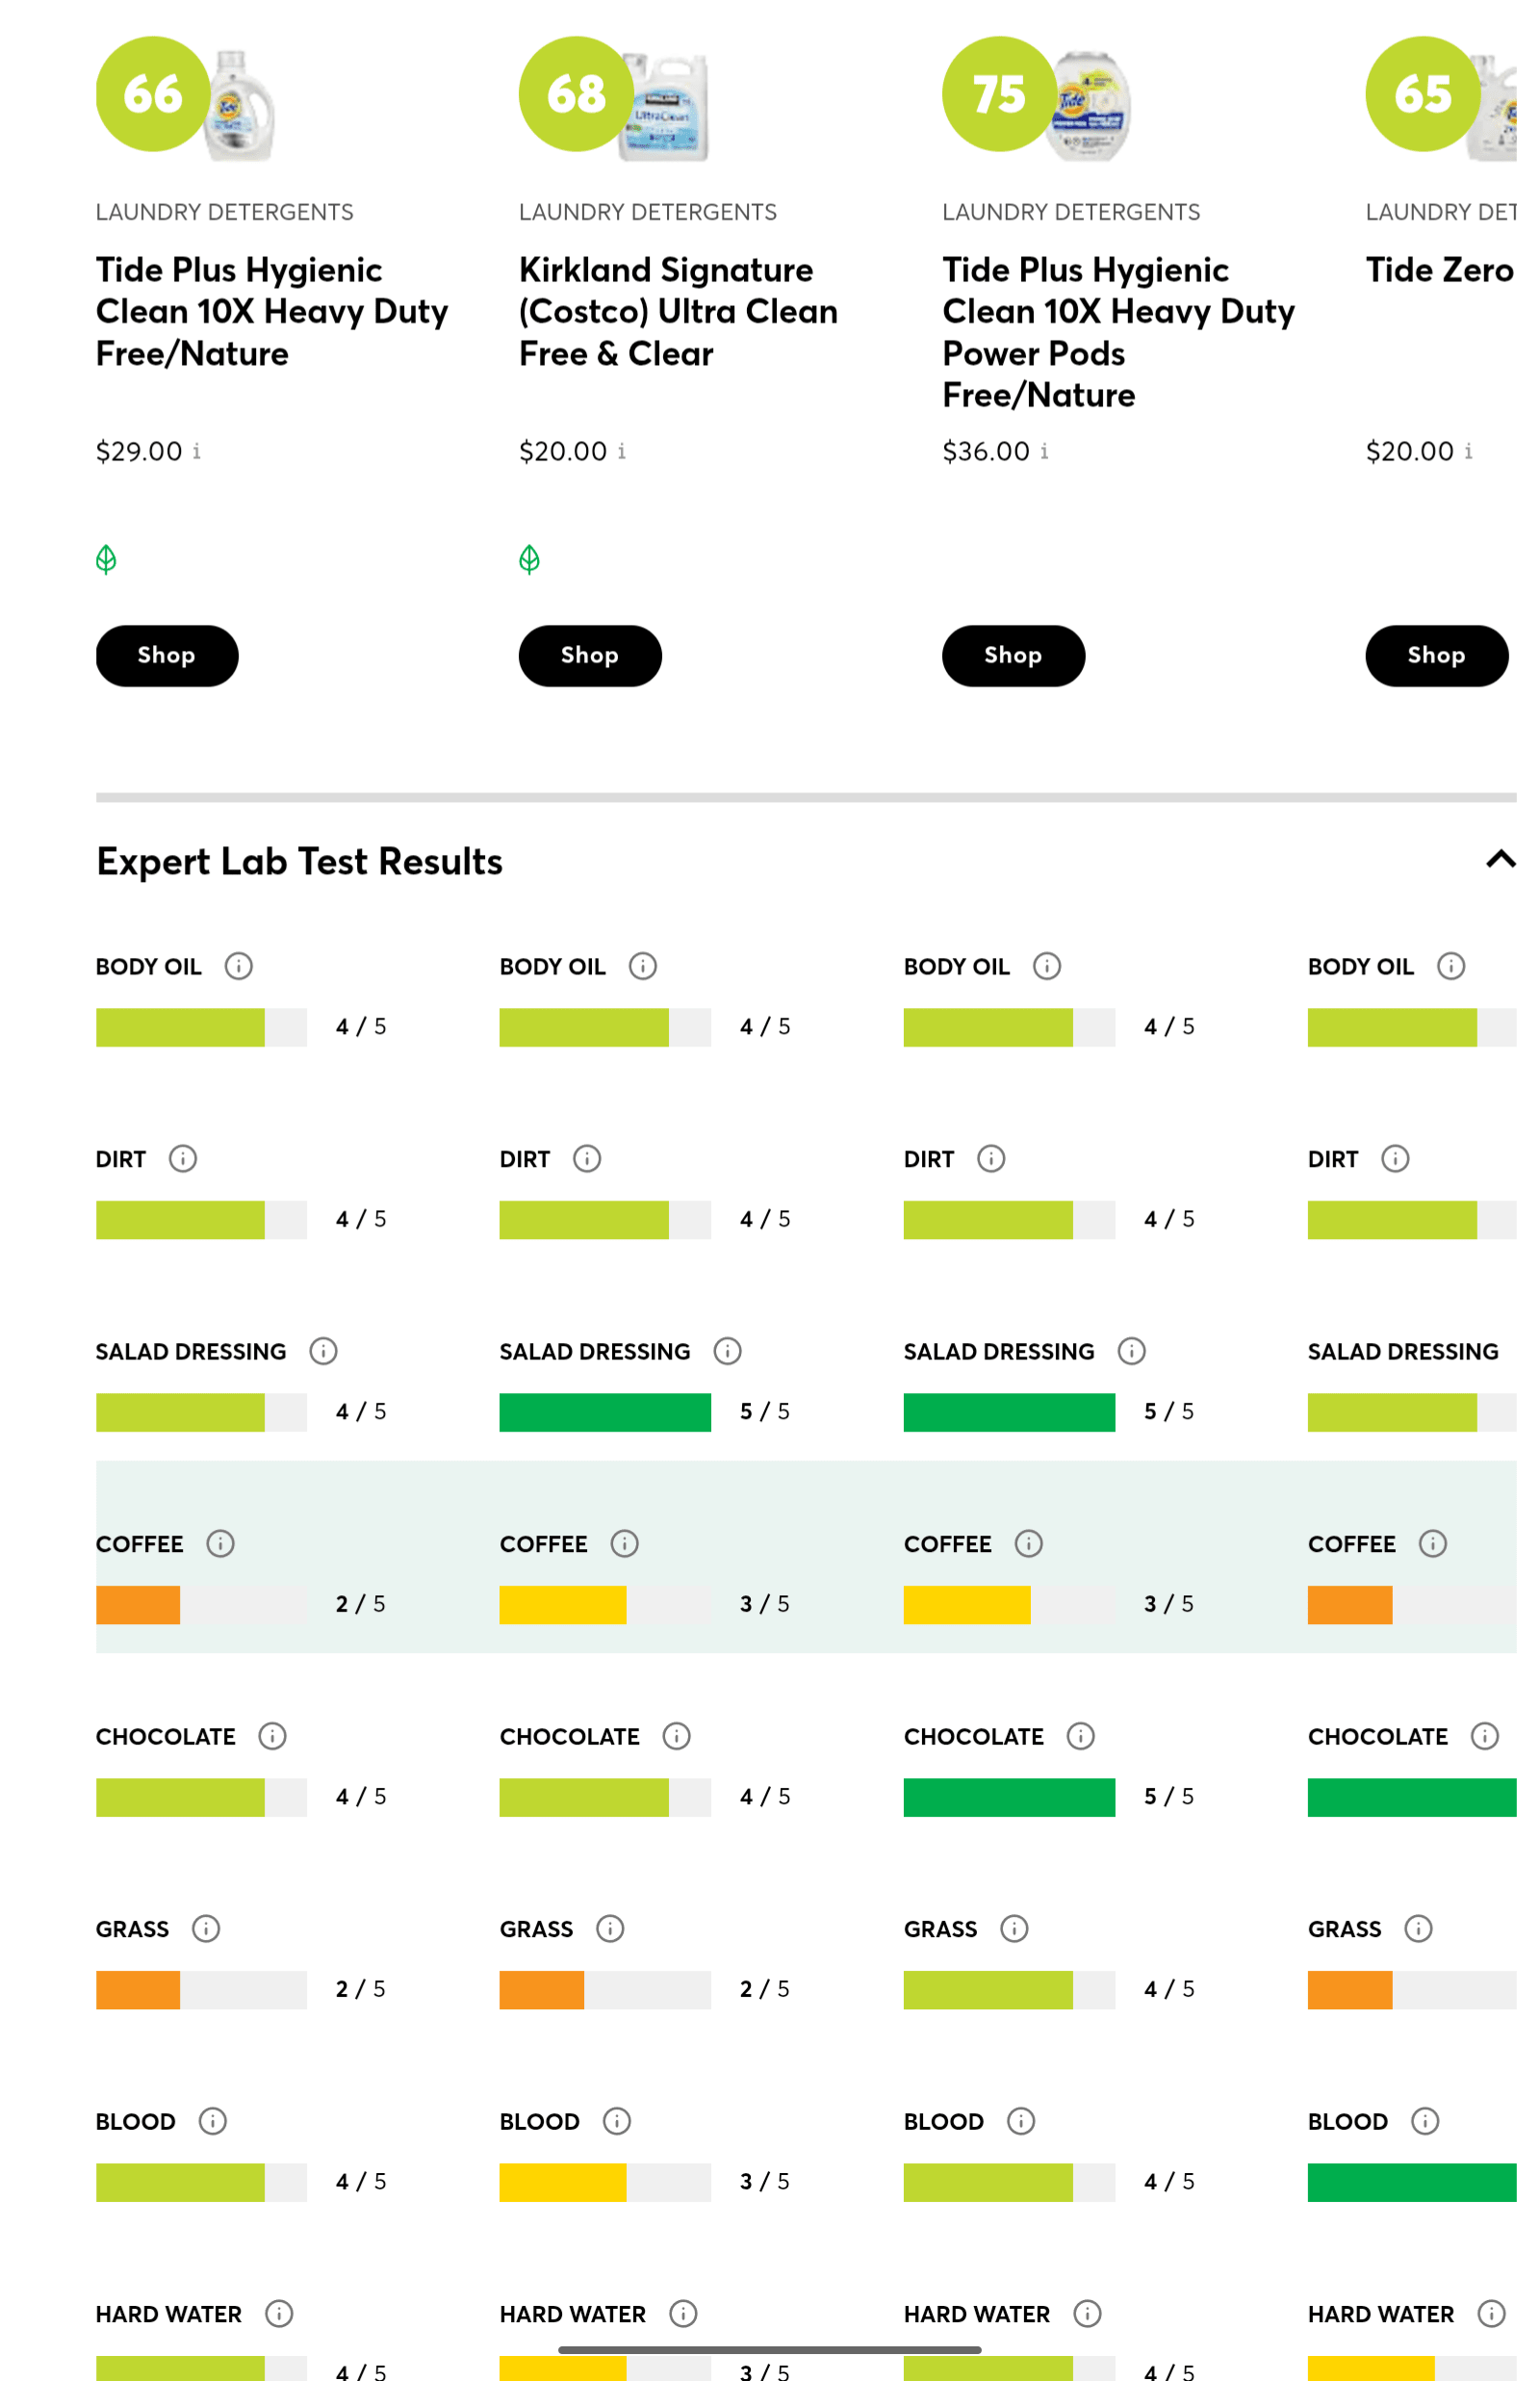Image resolution: width=1540 pixels, height=2381 pixels.
Task: Open Tide Zero product title link
Action: click(x=1438, y=270)
